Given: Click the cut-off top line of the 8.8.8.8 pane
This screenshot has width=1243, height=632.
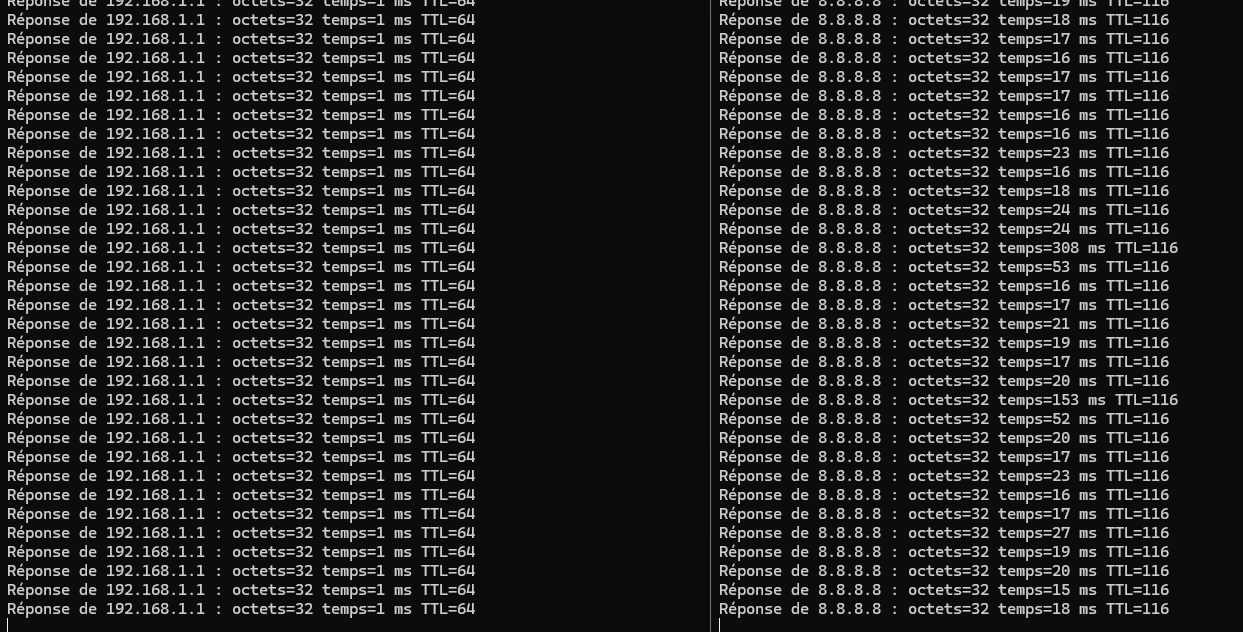Looking at the screenshot, I should click(944, 4).
